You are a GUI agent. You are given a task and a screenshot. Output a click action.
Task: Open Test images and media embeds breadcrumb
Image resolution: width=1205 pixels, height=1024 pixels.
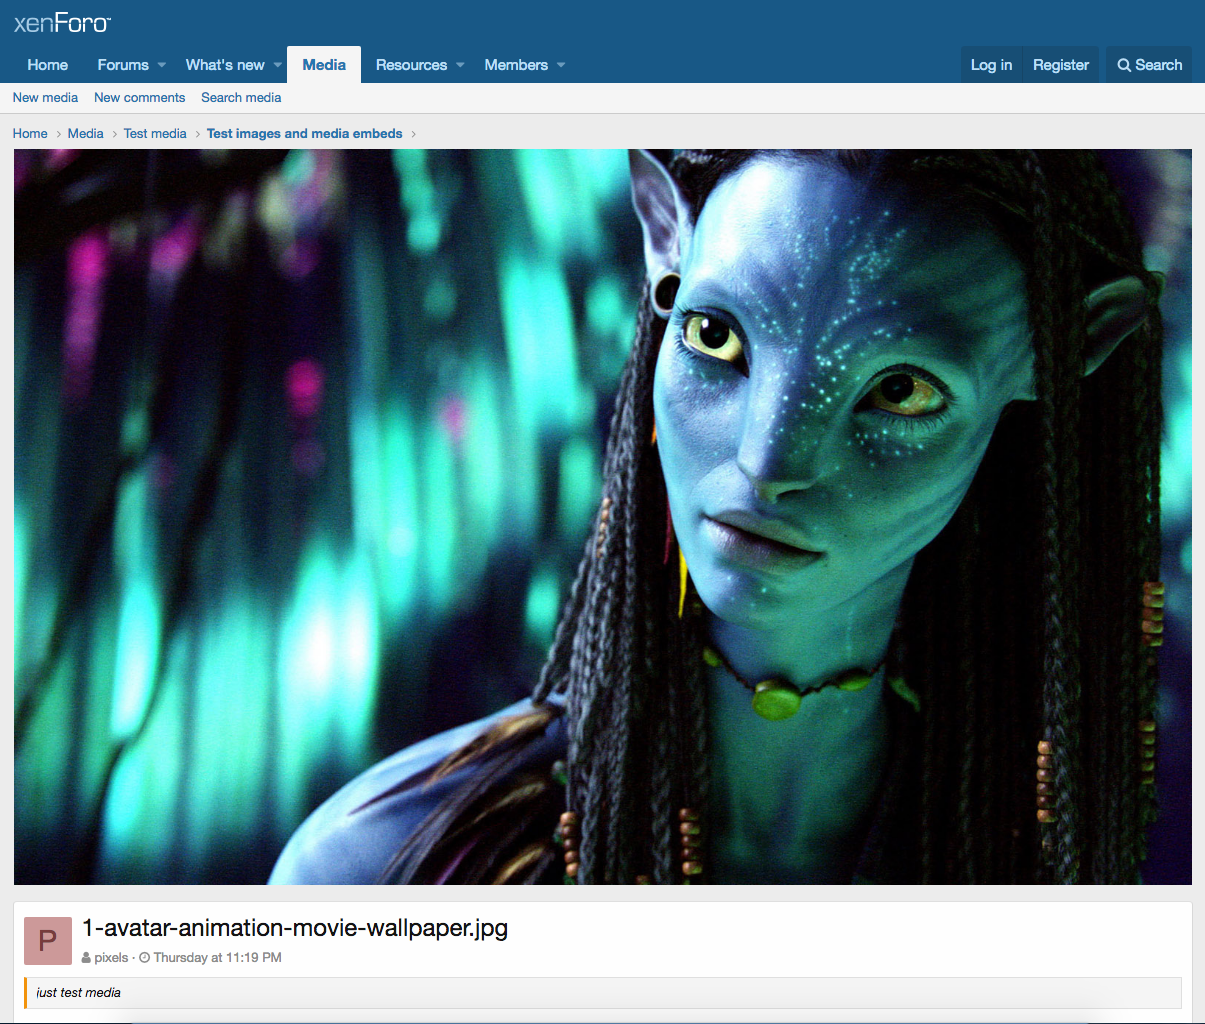pos(304,133)
